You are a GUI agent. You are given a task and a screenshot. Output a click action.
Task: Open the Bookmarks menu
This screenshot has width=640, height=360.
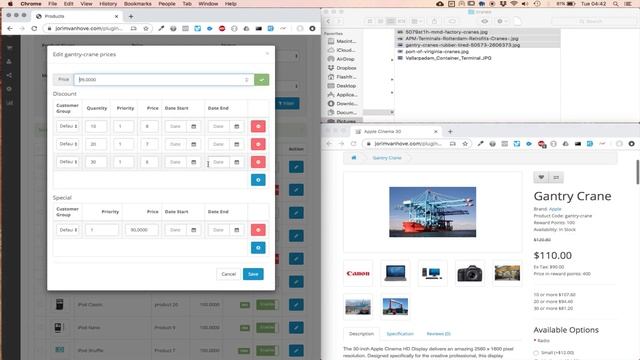pos(138,4)
